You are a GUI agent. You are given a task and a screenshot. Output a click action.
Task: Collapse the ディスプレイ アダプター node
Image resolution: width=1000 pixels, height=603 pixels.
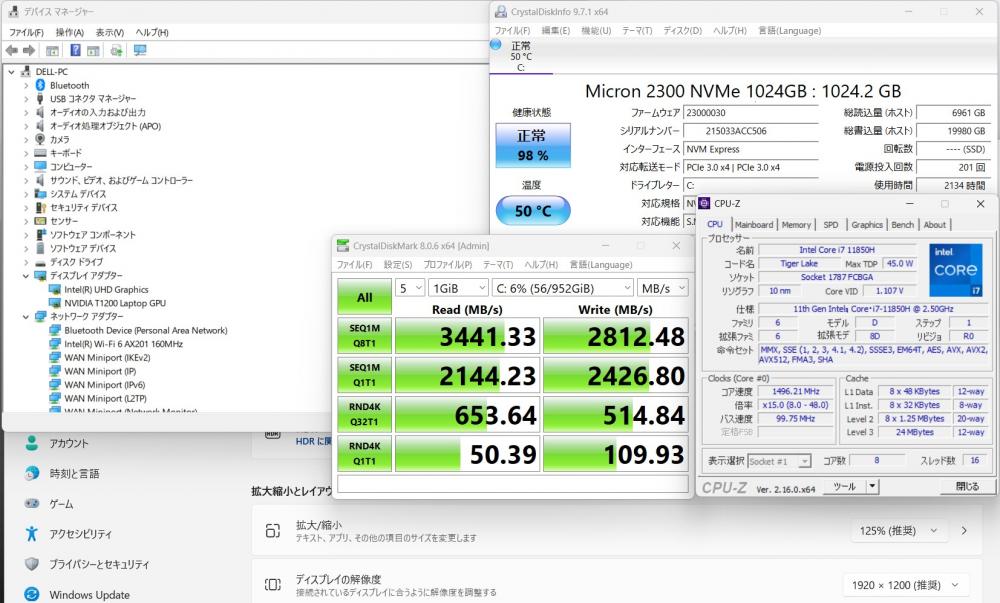(x=26, y=276)
